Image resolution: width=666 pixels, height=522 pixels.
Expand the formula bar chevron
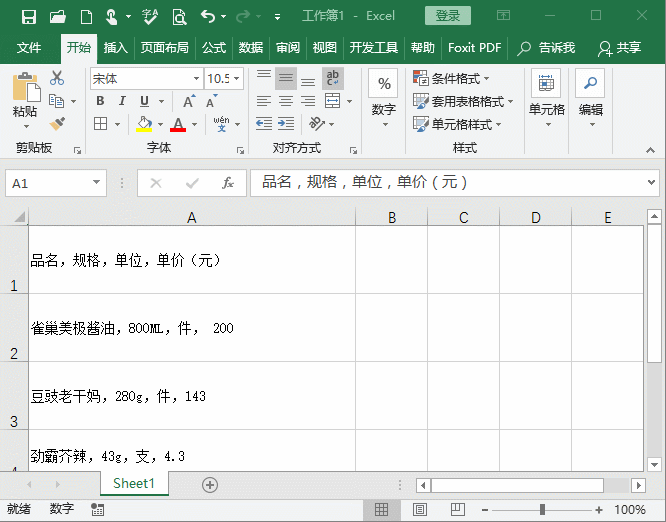tap(651, 183)
